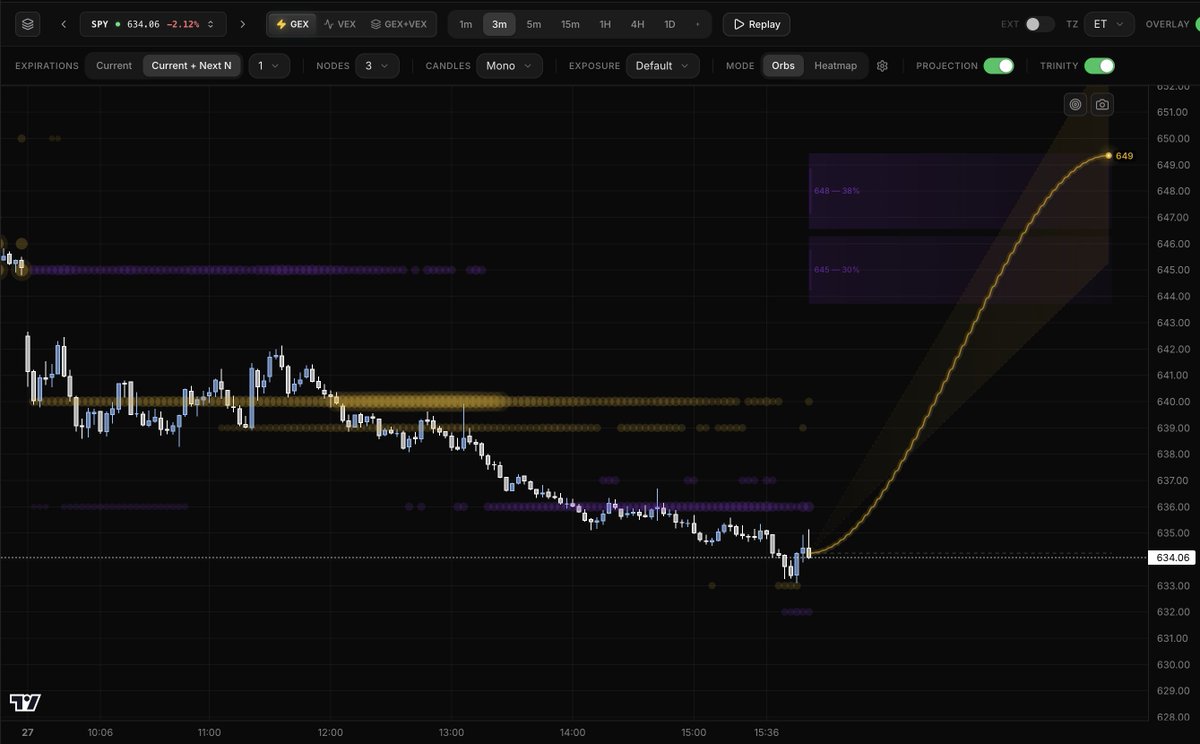Select the 3m timeframe

(x=499, y=24)
